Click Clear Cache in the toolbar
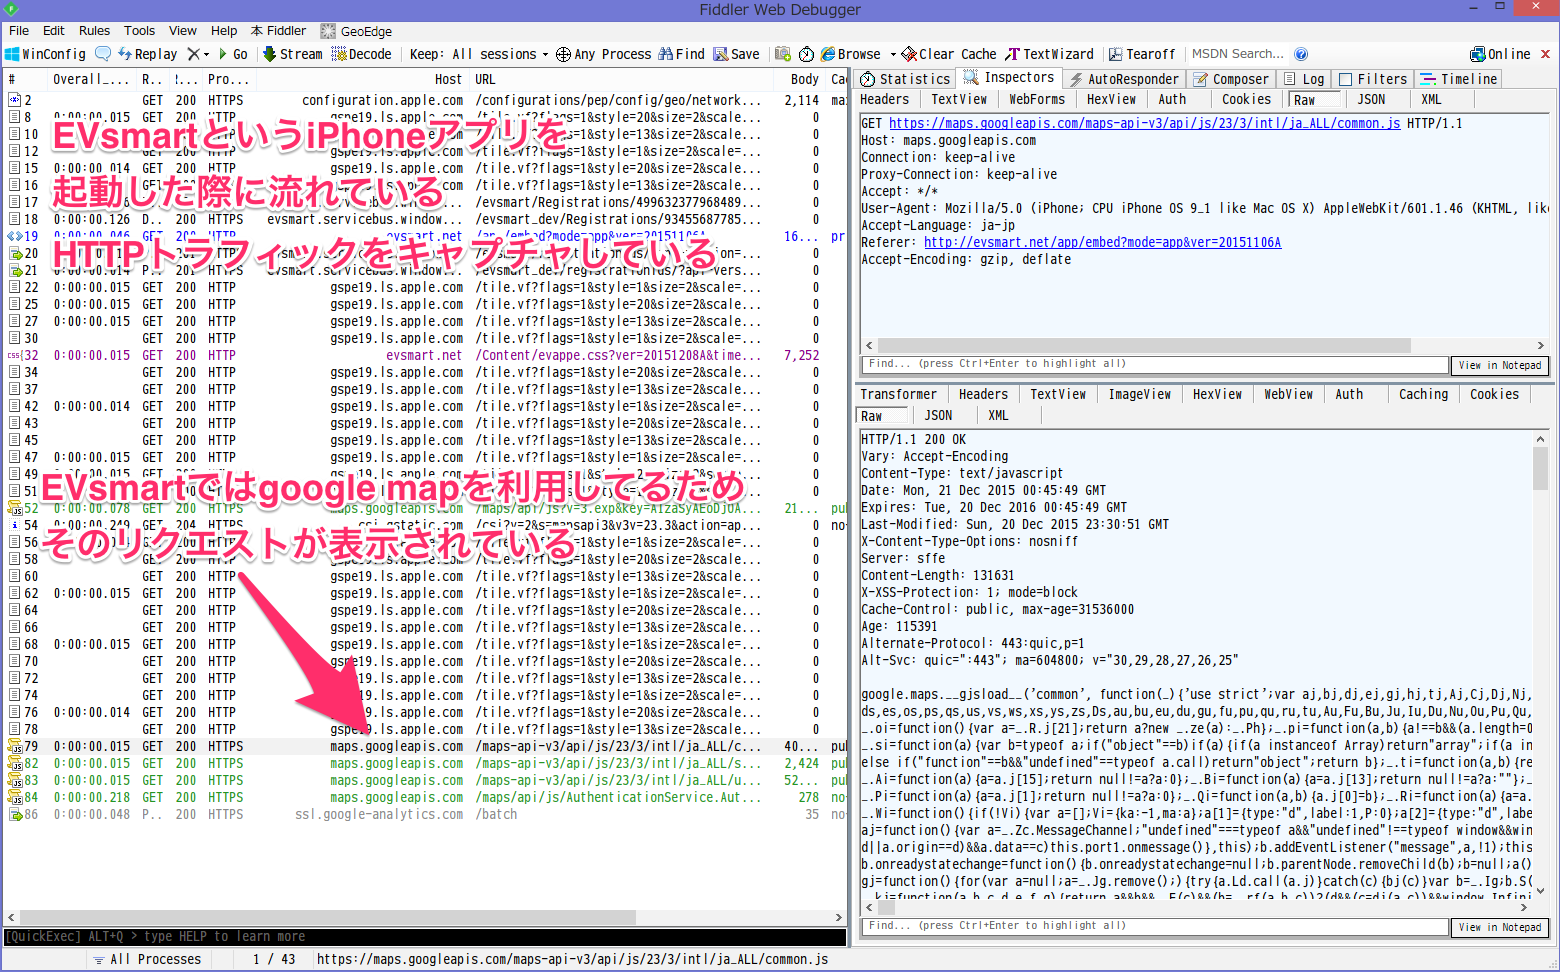Image resolution: width=1560 pixels, height=972 pixels. click(949, 54)
